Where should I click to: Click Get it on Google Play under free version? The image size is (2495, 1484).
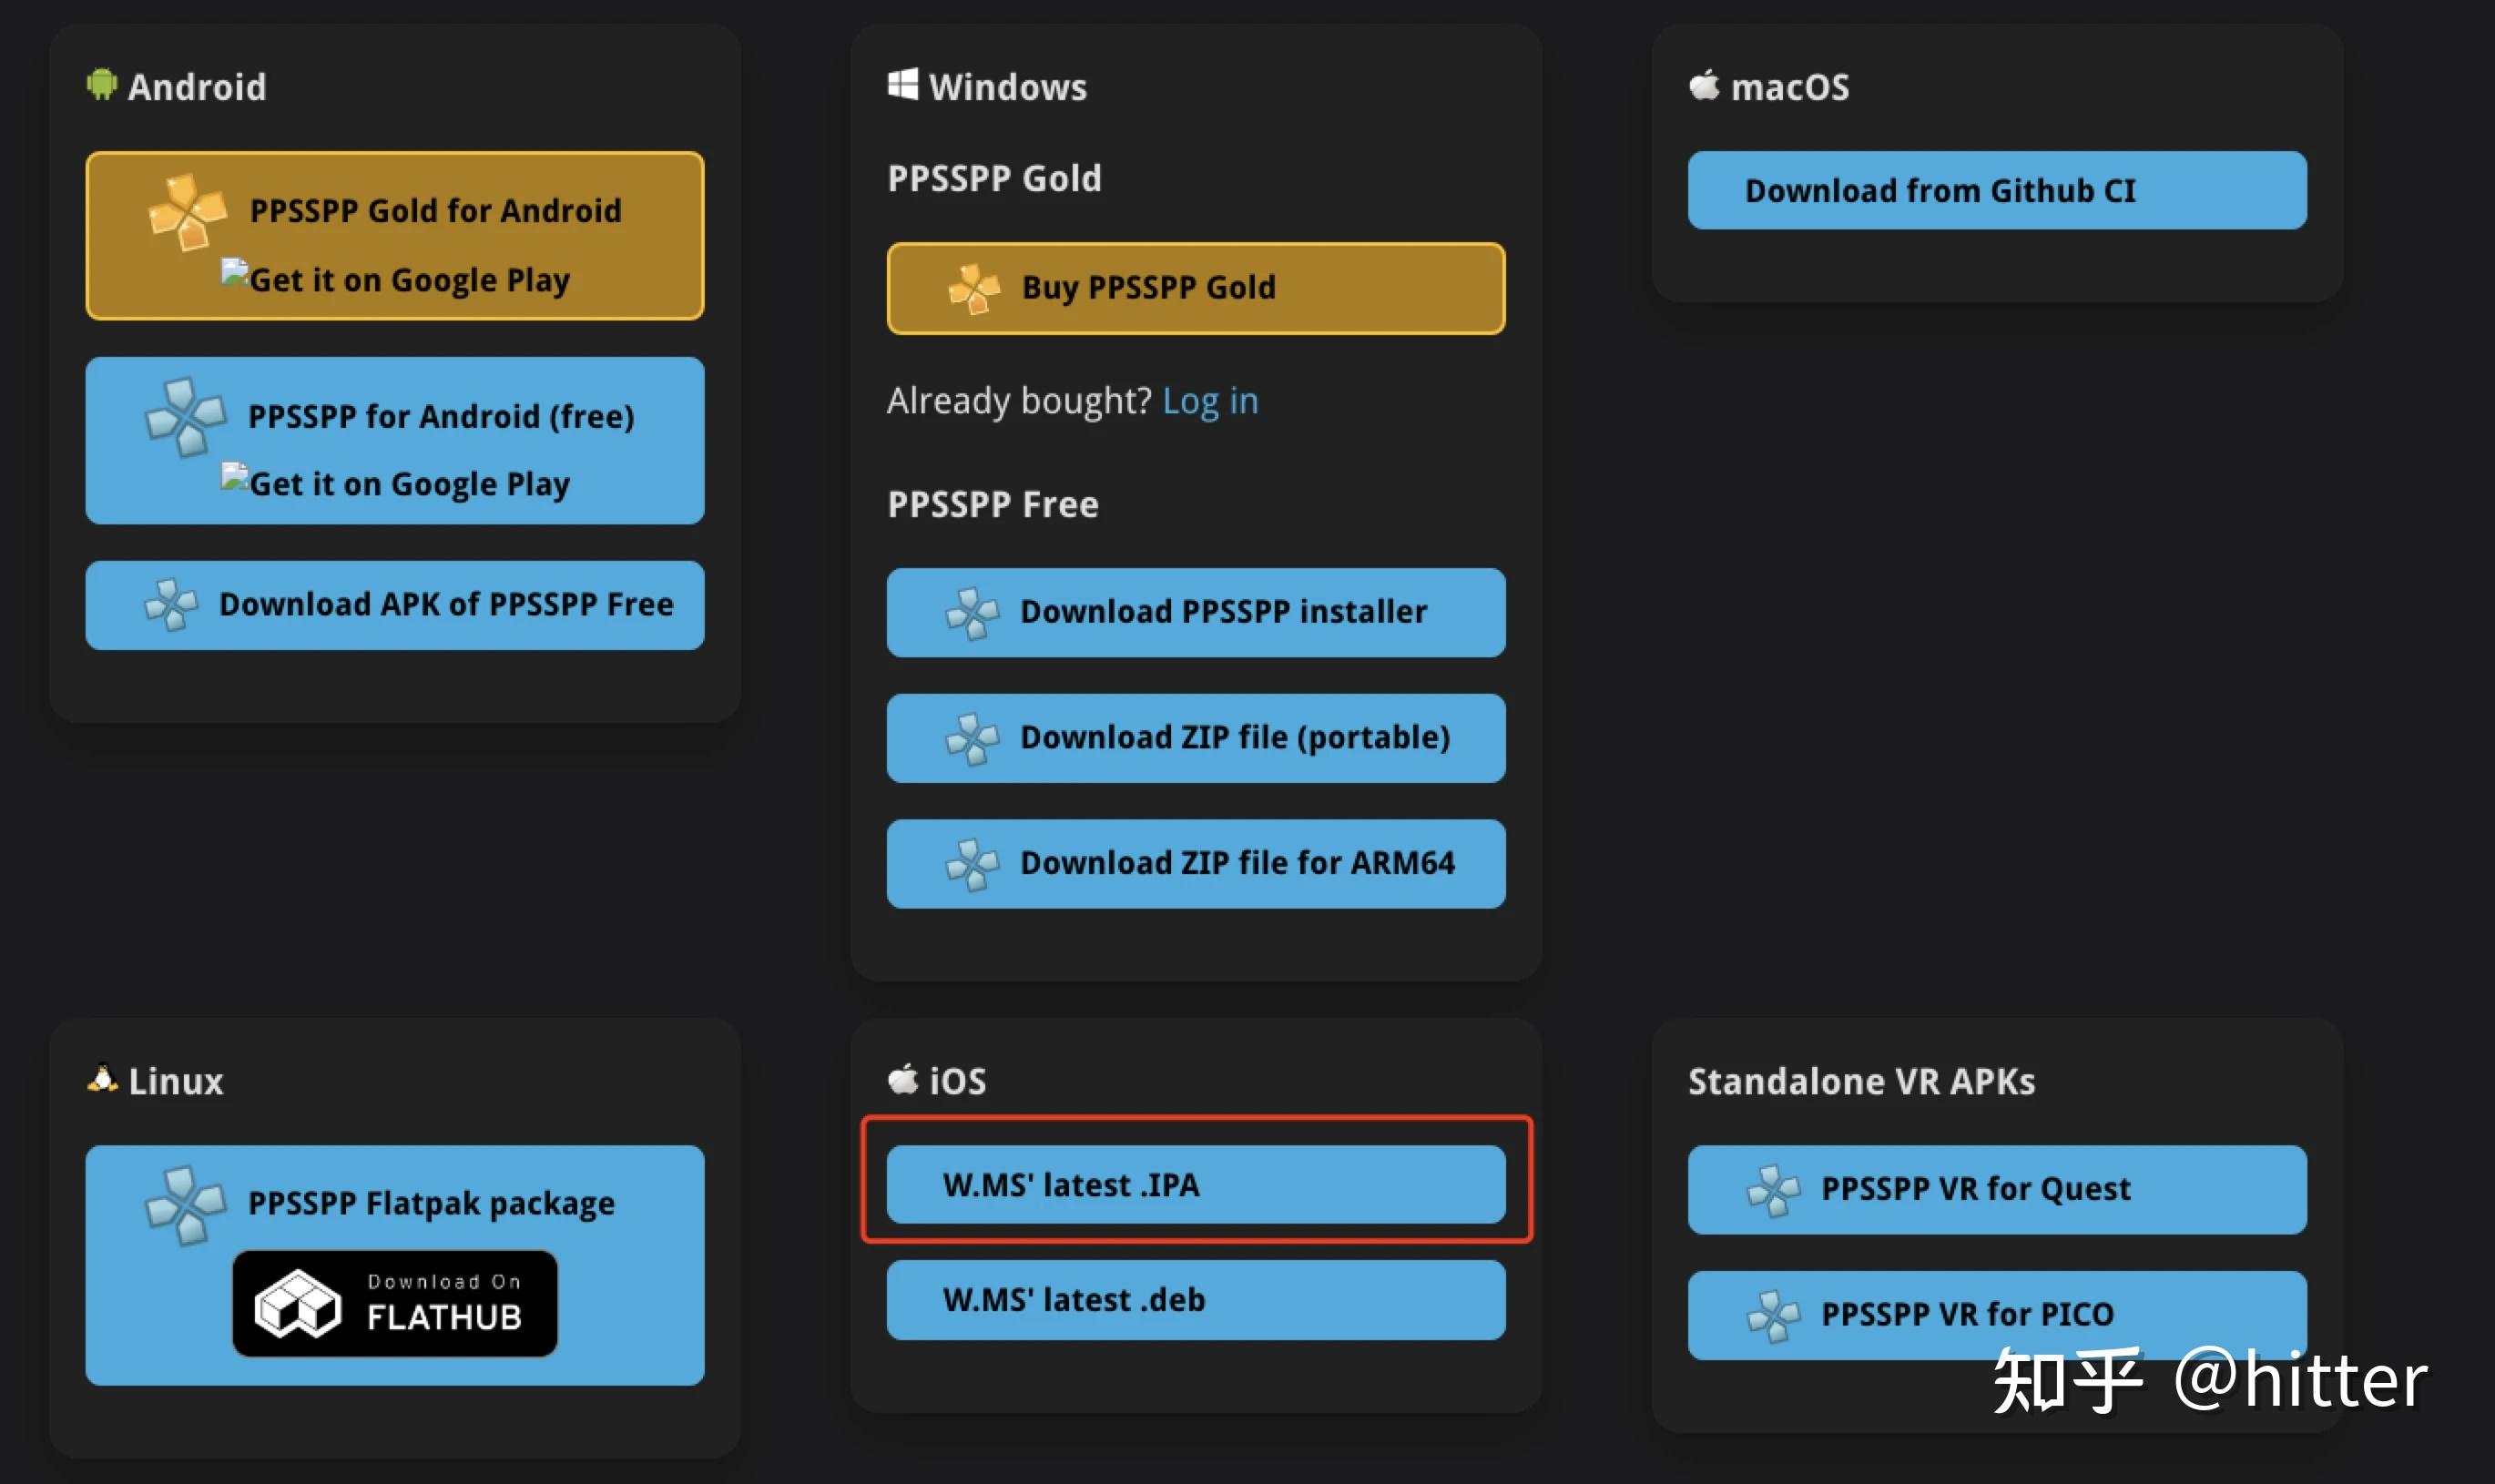click(408, 484)
